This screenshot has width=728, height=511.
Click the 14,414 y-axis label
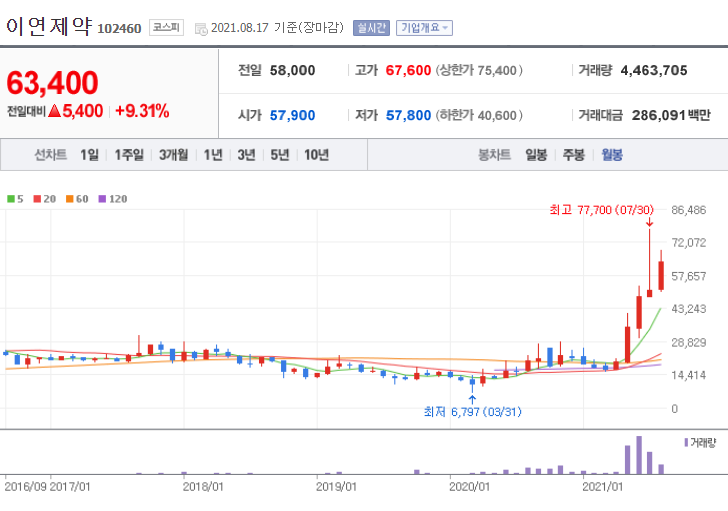point(689,375)
